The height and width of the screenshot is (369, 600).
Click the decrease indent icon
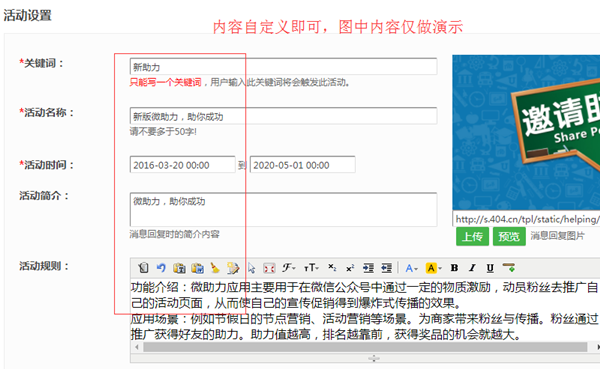[x=386, y=268]
